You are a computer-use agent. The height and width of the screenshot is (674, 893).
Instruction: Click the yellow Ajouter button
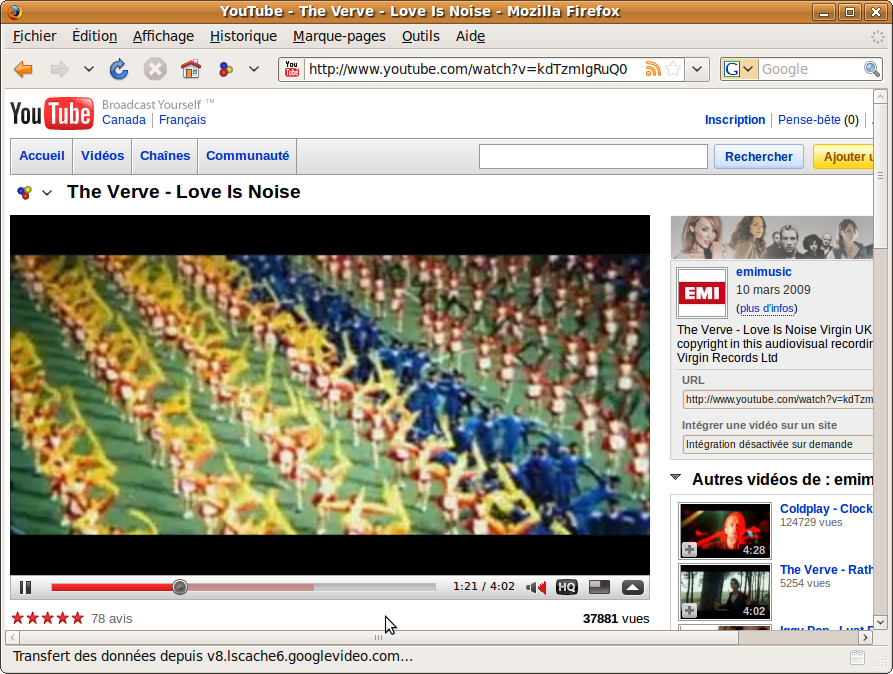tap(843, 157)
